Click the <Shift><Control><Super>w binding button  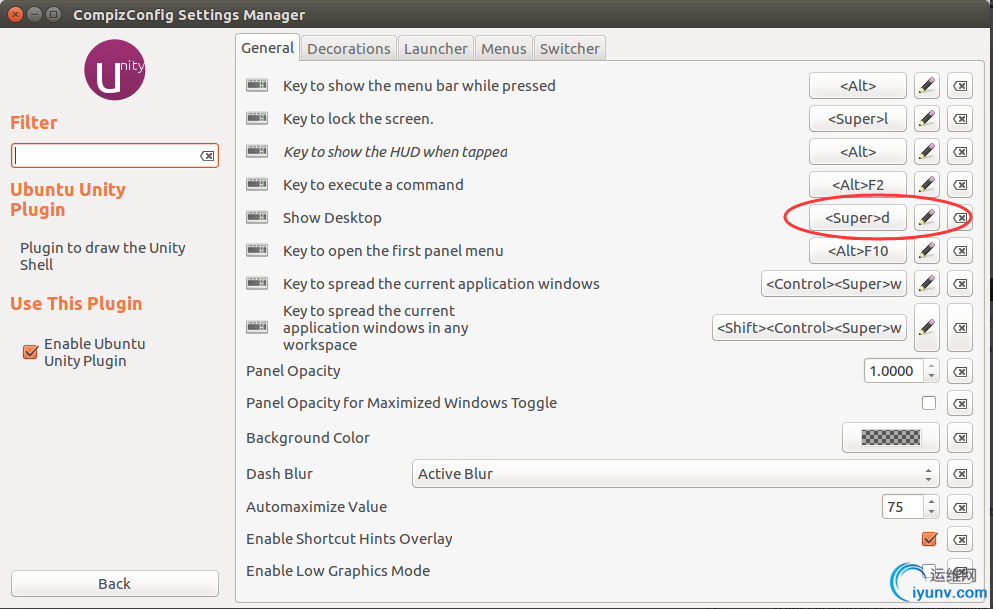click(809, 327)
